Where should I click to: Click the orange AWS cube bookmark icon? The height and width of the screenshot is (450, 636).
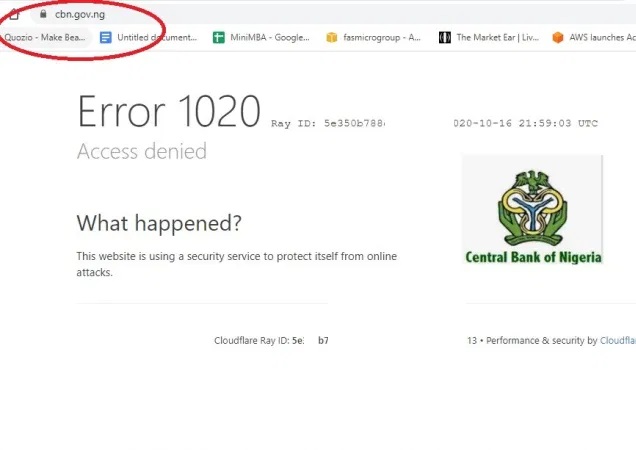click(558, 38)
